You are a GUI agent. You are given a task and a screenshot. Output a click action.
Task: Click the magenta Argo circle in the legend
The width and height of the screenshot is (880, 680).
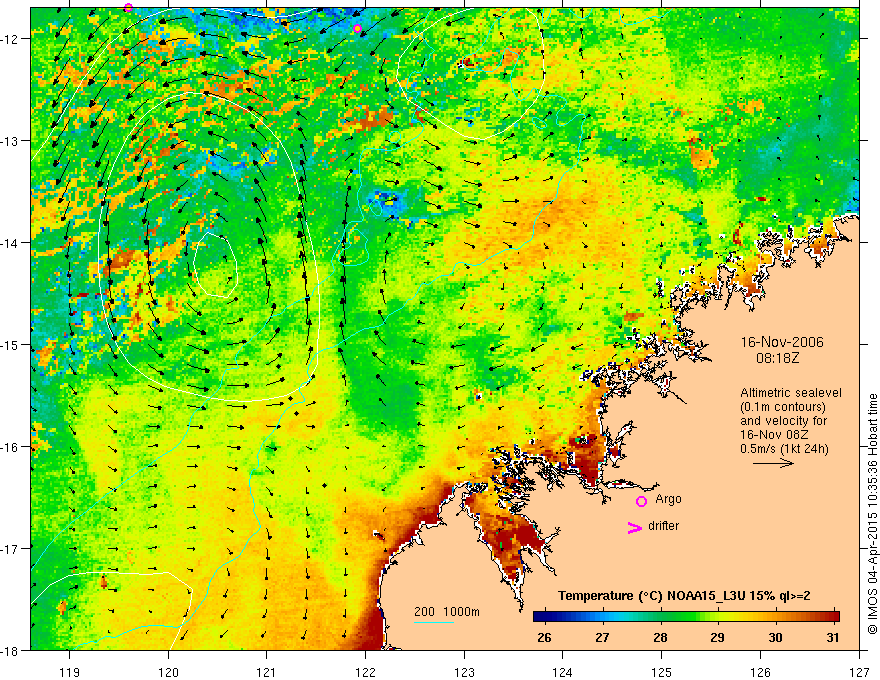pos(641,501)
